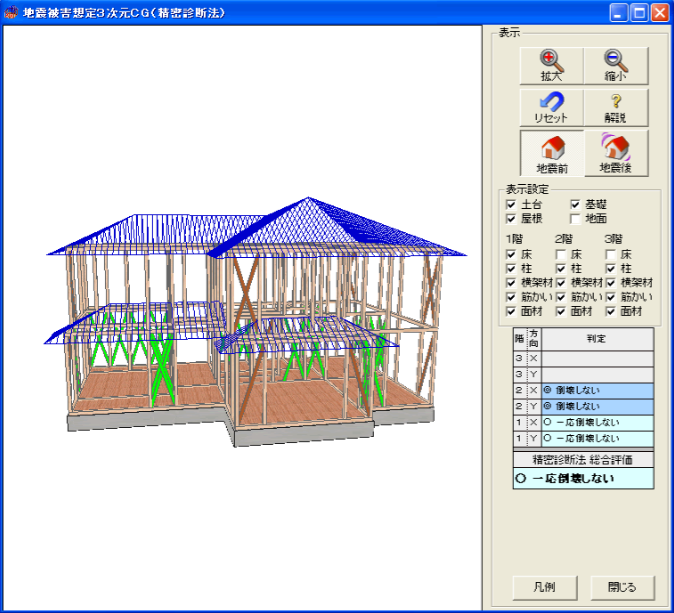Uncheck the 1階 床 floor checkbox

pyautogui.click(x=511, y=254)
